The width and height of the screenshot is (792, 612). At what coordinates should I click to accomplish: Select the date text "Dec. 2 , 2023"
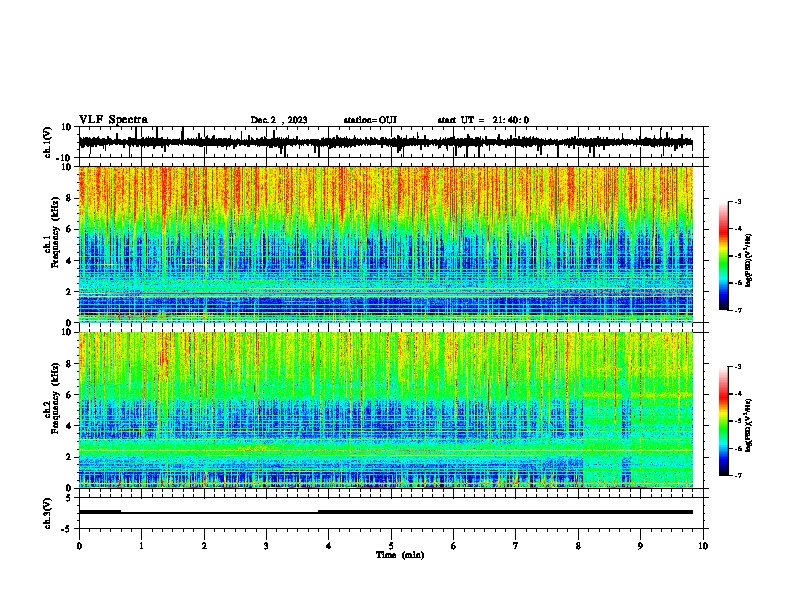(x=279, y=120)
